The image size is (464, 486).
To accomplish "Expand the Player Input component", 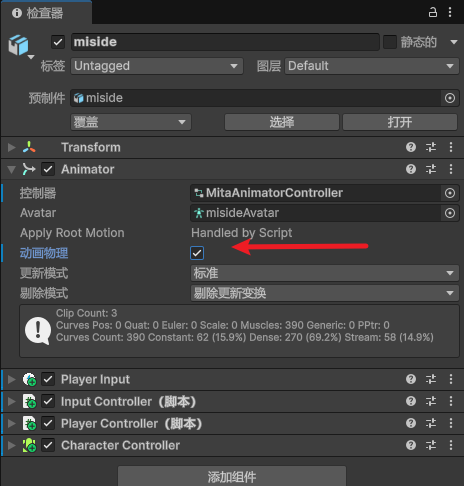I will click(12, 379).
